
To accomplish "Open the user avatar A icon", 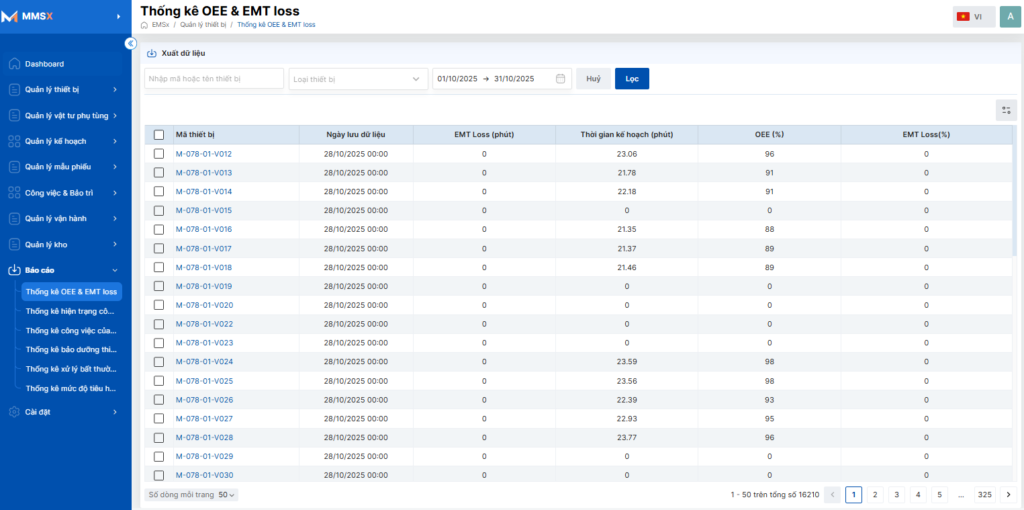I will click(1010, 17).
